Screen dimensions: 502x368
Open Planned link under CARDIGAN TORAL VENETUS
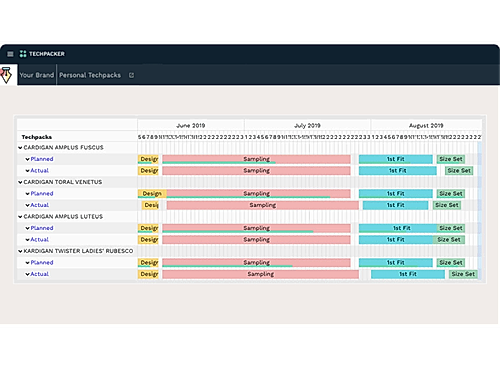pyautogui.click(x=42, y=194)
